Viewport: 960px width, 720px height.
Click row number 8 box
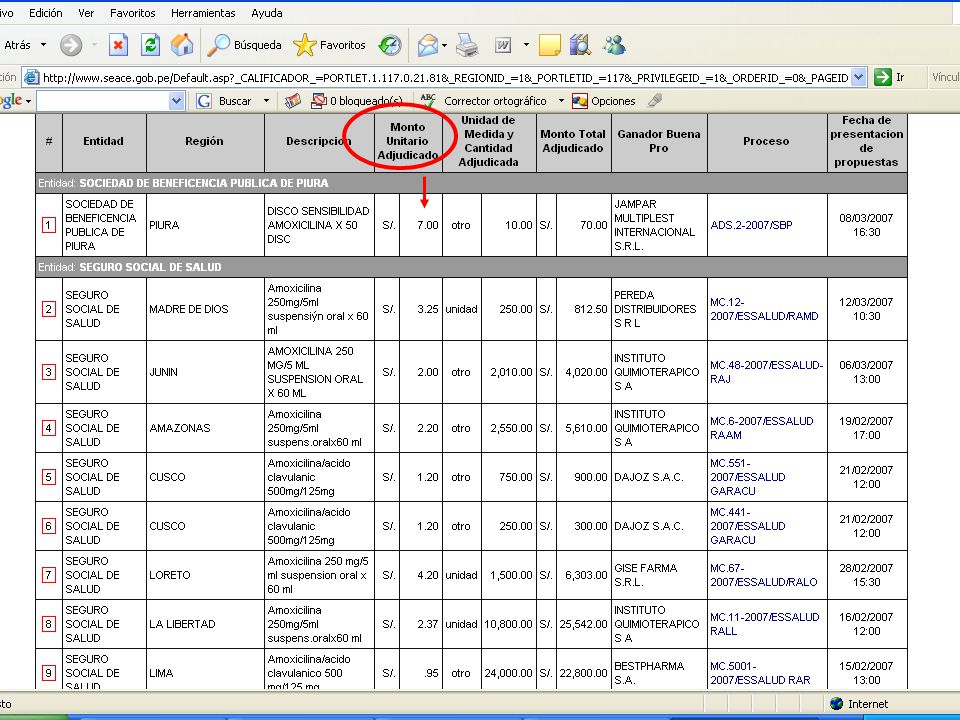tap(48, 624)
